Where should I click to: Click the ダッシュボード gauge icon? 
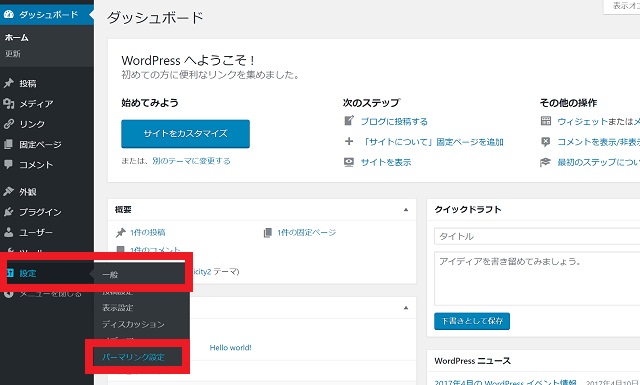coord(9,15)
